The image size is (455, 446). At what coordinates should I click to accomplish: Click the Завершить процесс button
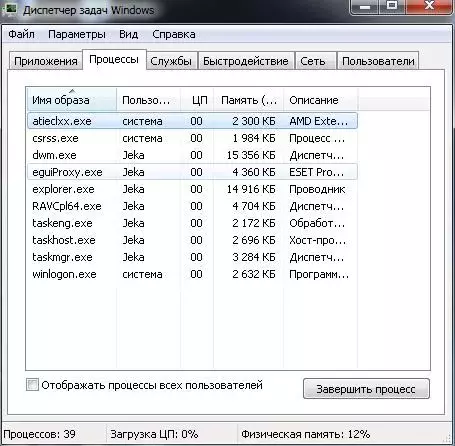pyautogui.click(x=366, y=389)
